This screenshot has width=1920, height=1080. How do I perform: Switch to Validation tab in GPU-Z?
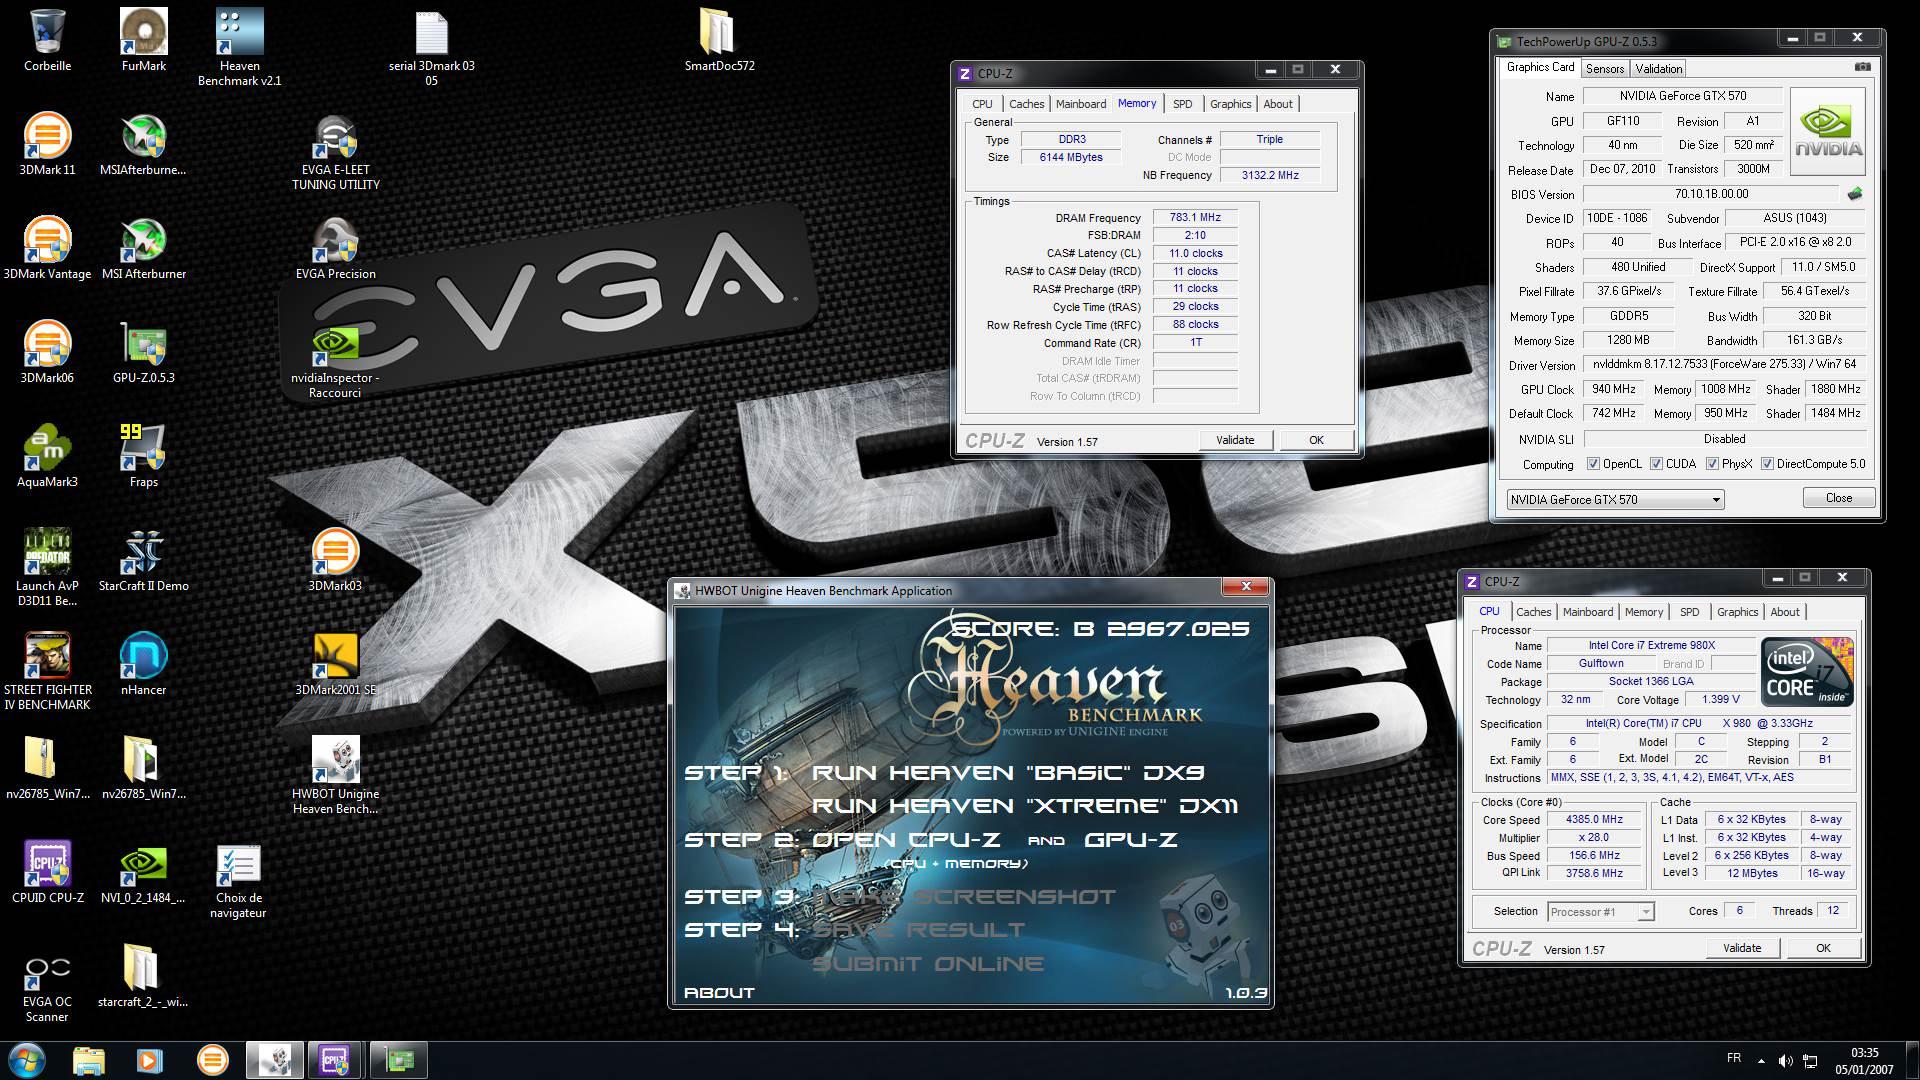(x=1658, y=68)
